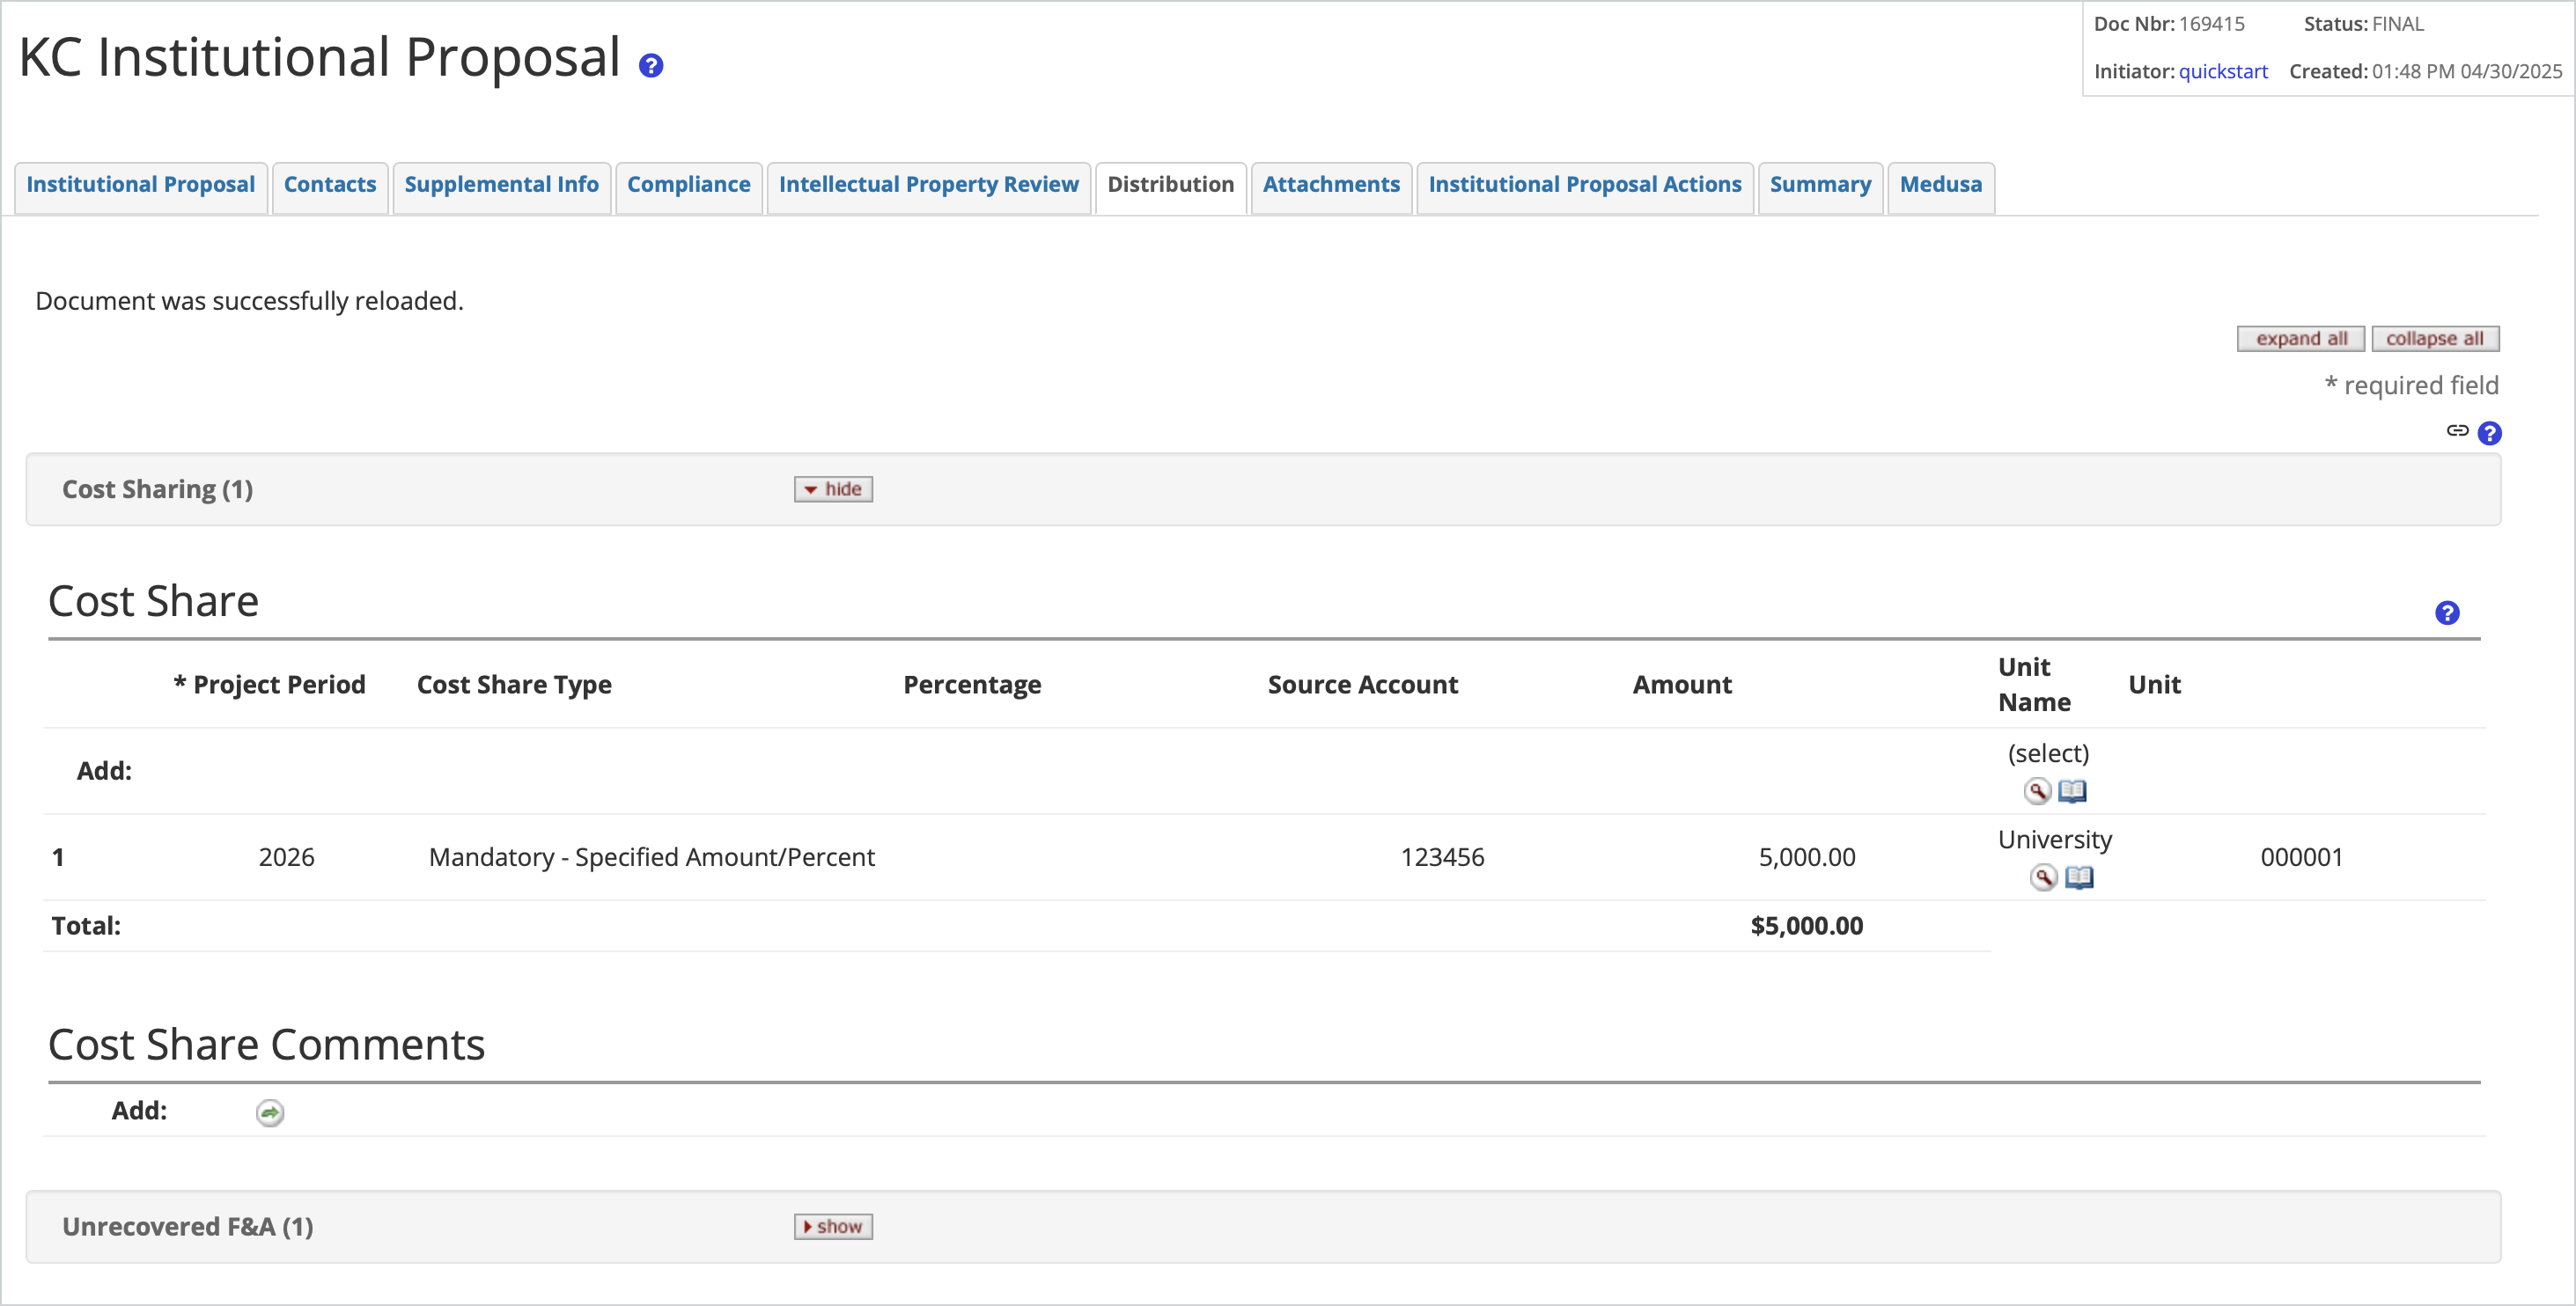Click the direct link chain icon

[x=2457, y=431]
